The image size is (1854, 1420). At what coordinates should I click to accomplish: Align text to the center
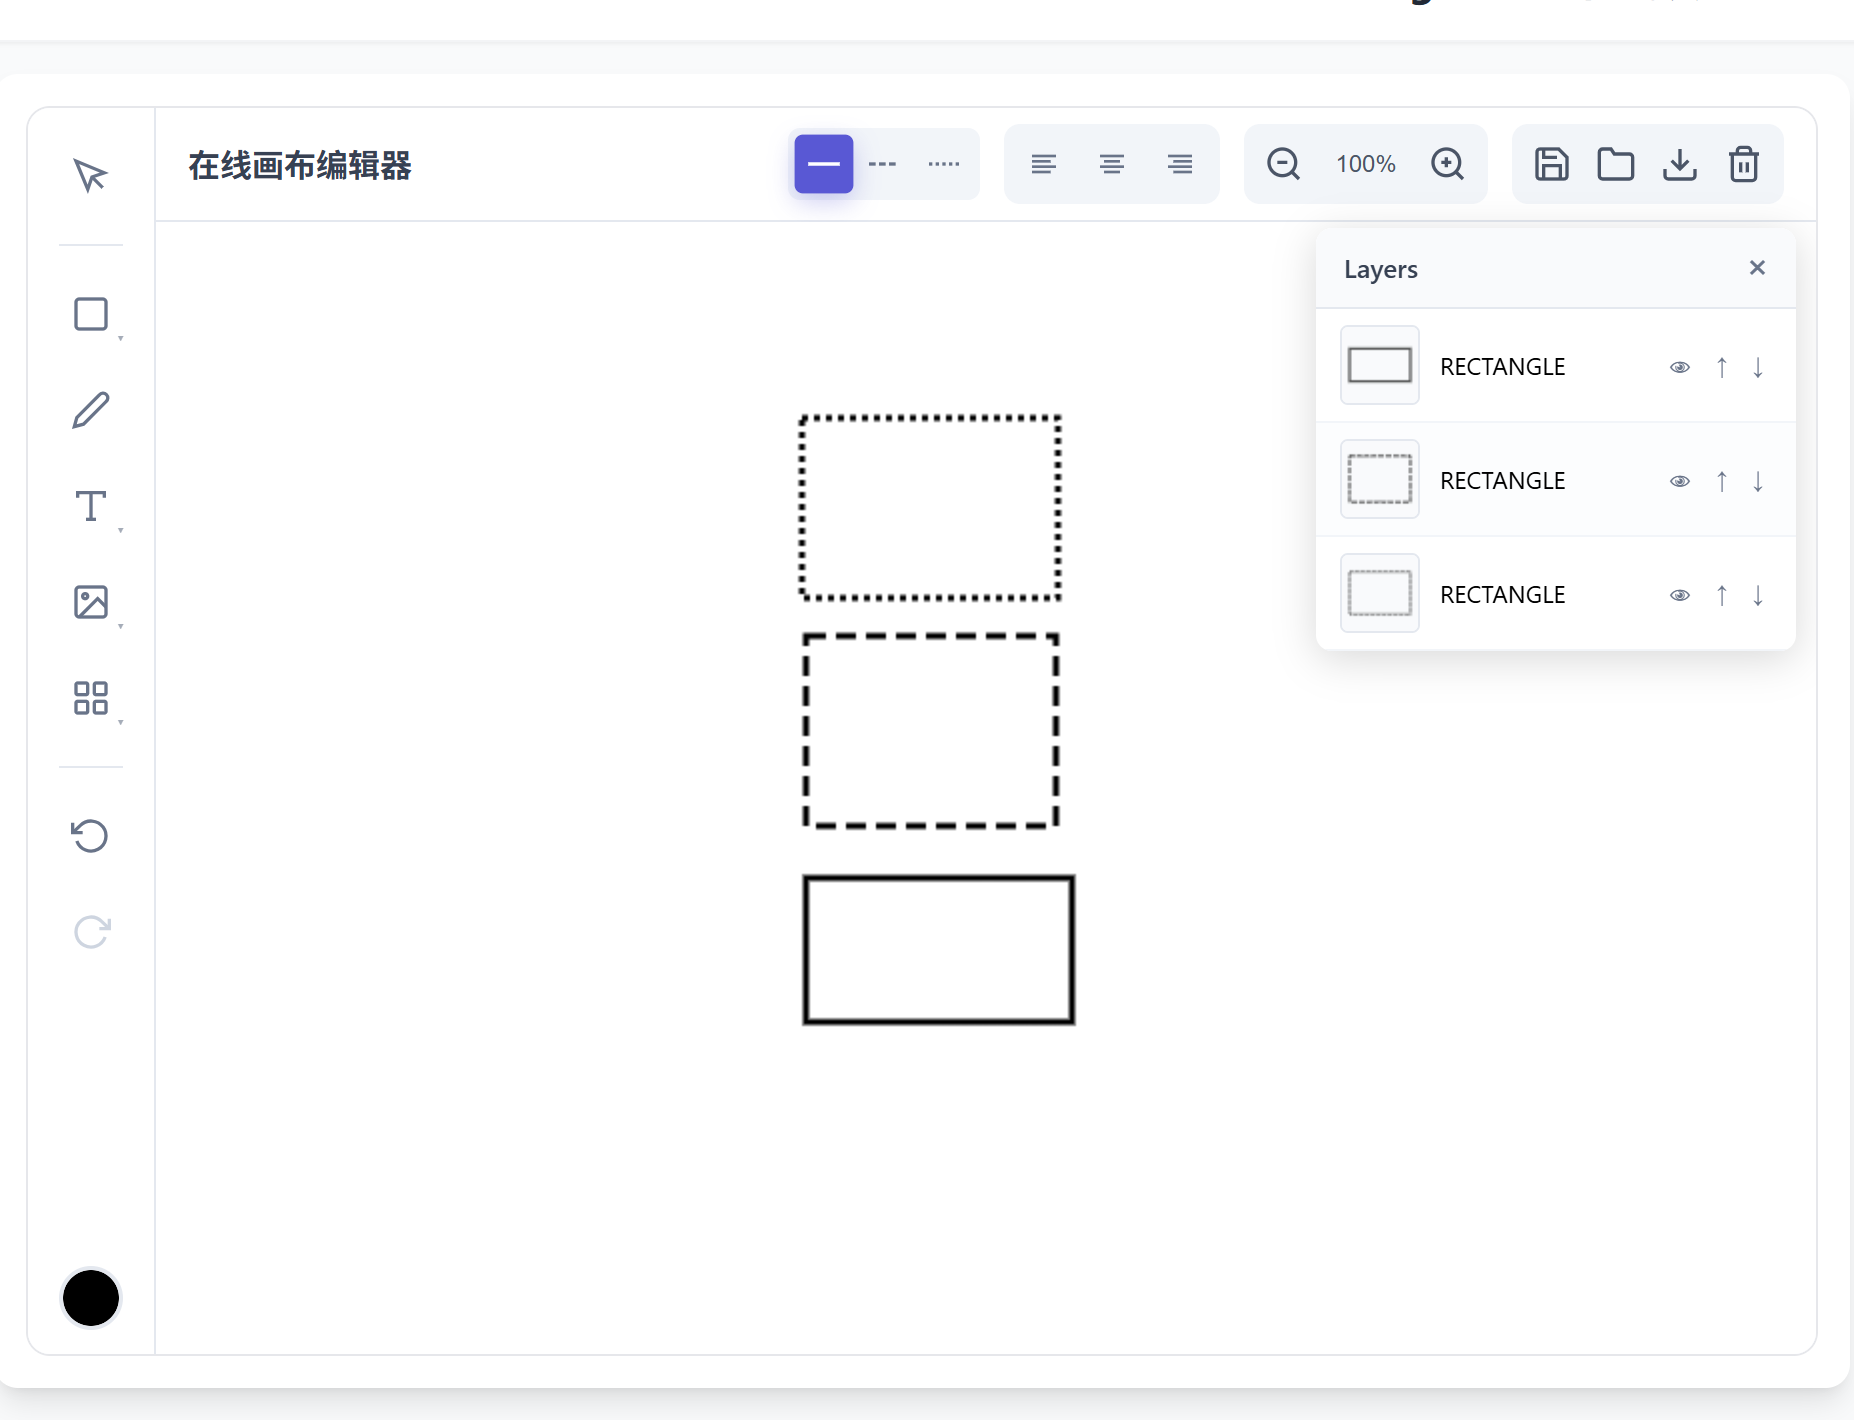[1111, 164]
